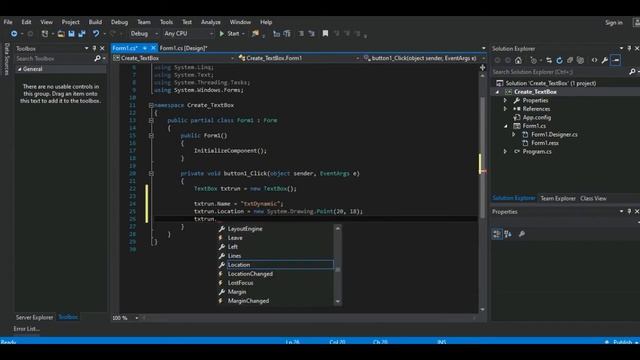
Task: Open the Create_TextBox.Form1 class dropdown
Action: [x=299, y=58]
